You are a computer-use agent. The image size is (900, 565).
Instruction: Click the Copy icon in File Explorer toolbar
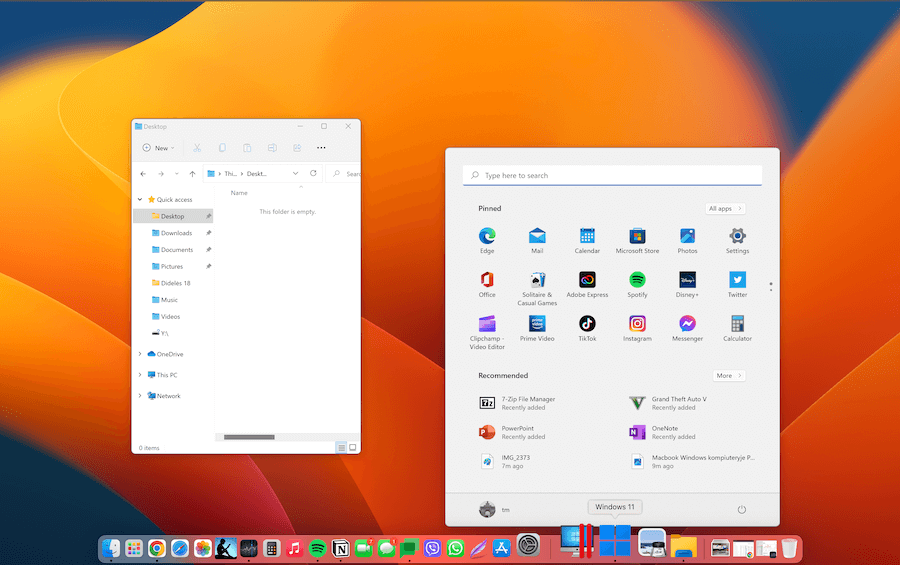tap(222, 148)
